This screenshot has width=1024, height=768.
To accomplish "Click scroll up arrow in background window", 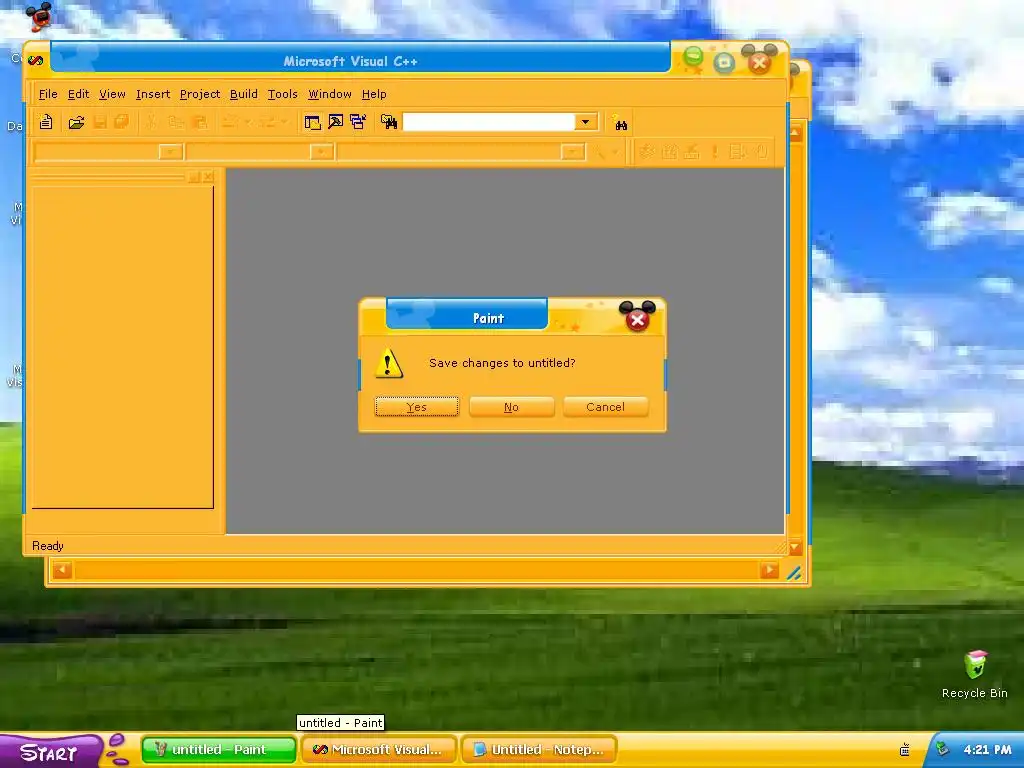I will (x=795, y=133).
